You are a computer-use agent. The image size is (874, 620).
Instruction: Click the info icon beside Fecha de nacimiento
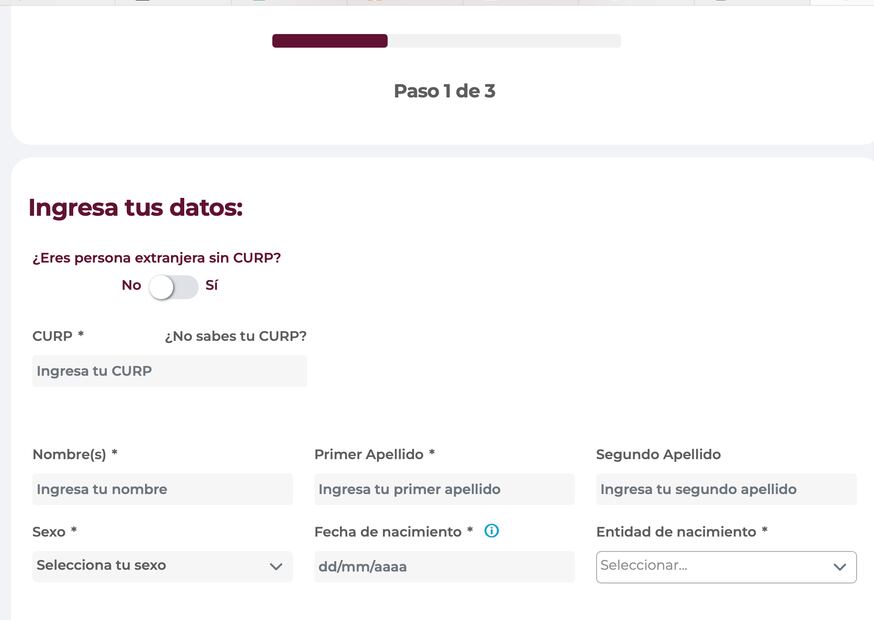491,531
